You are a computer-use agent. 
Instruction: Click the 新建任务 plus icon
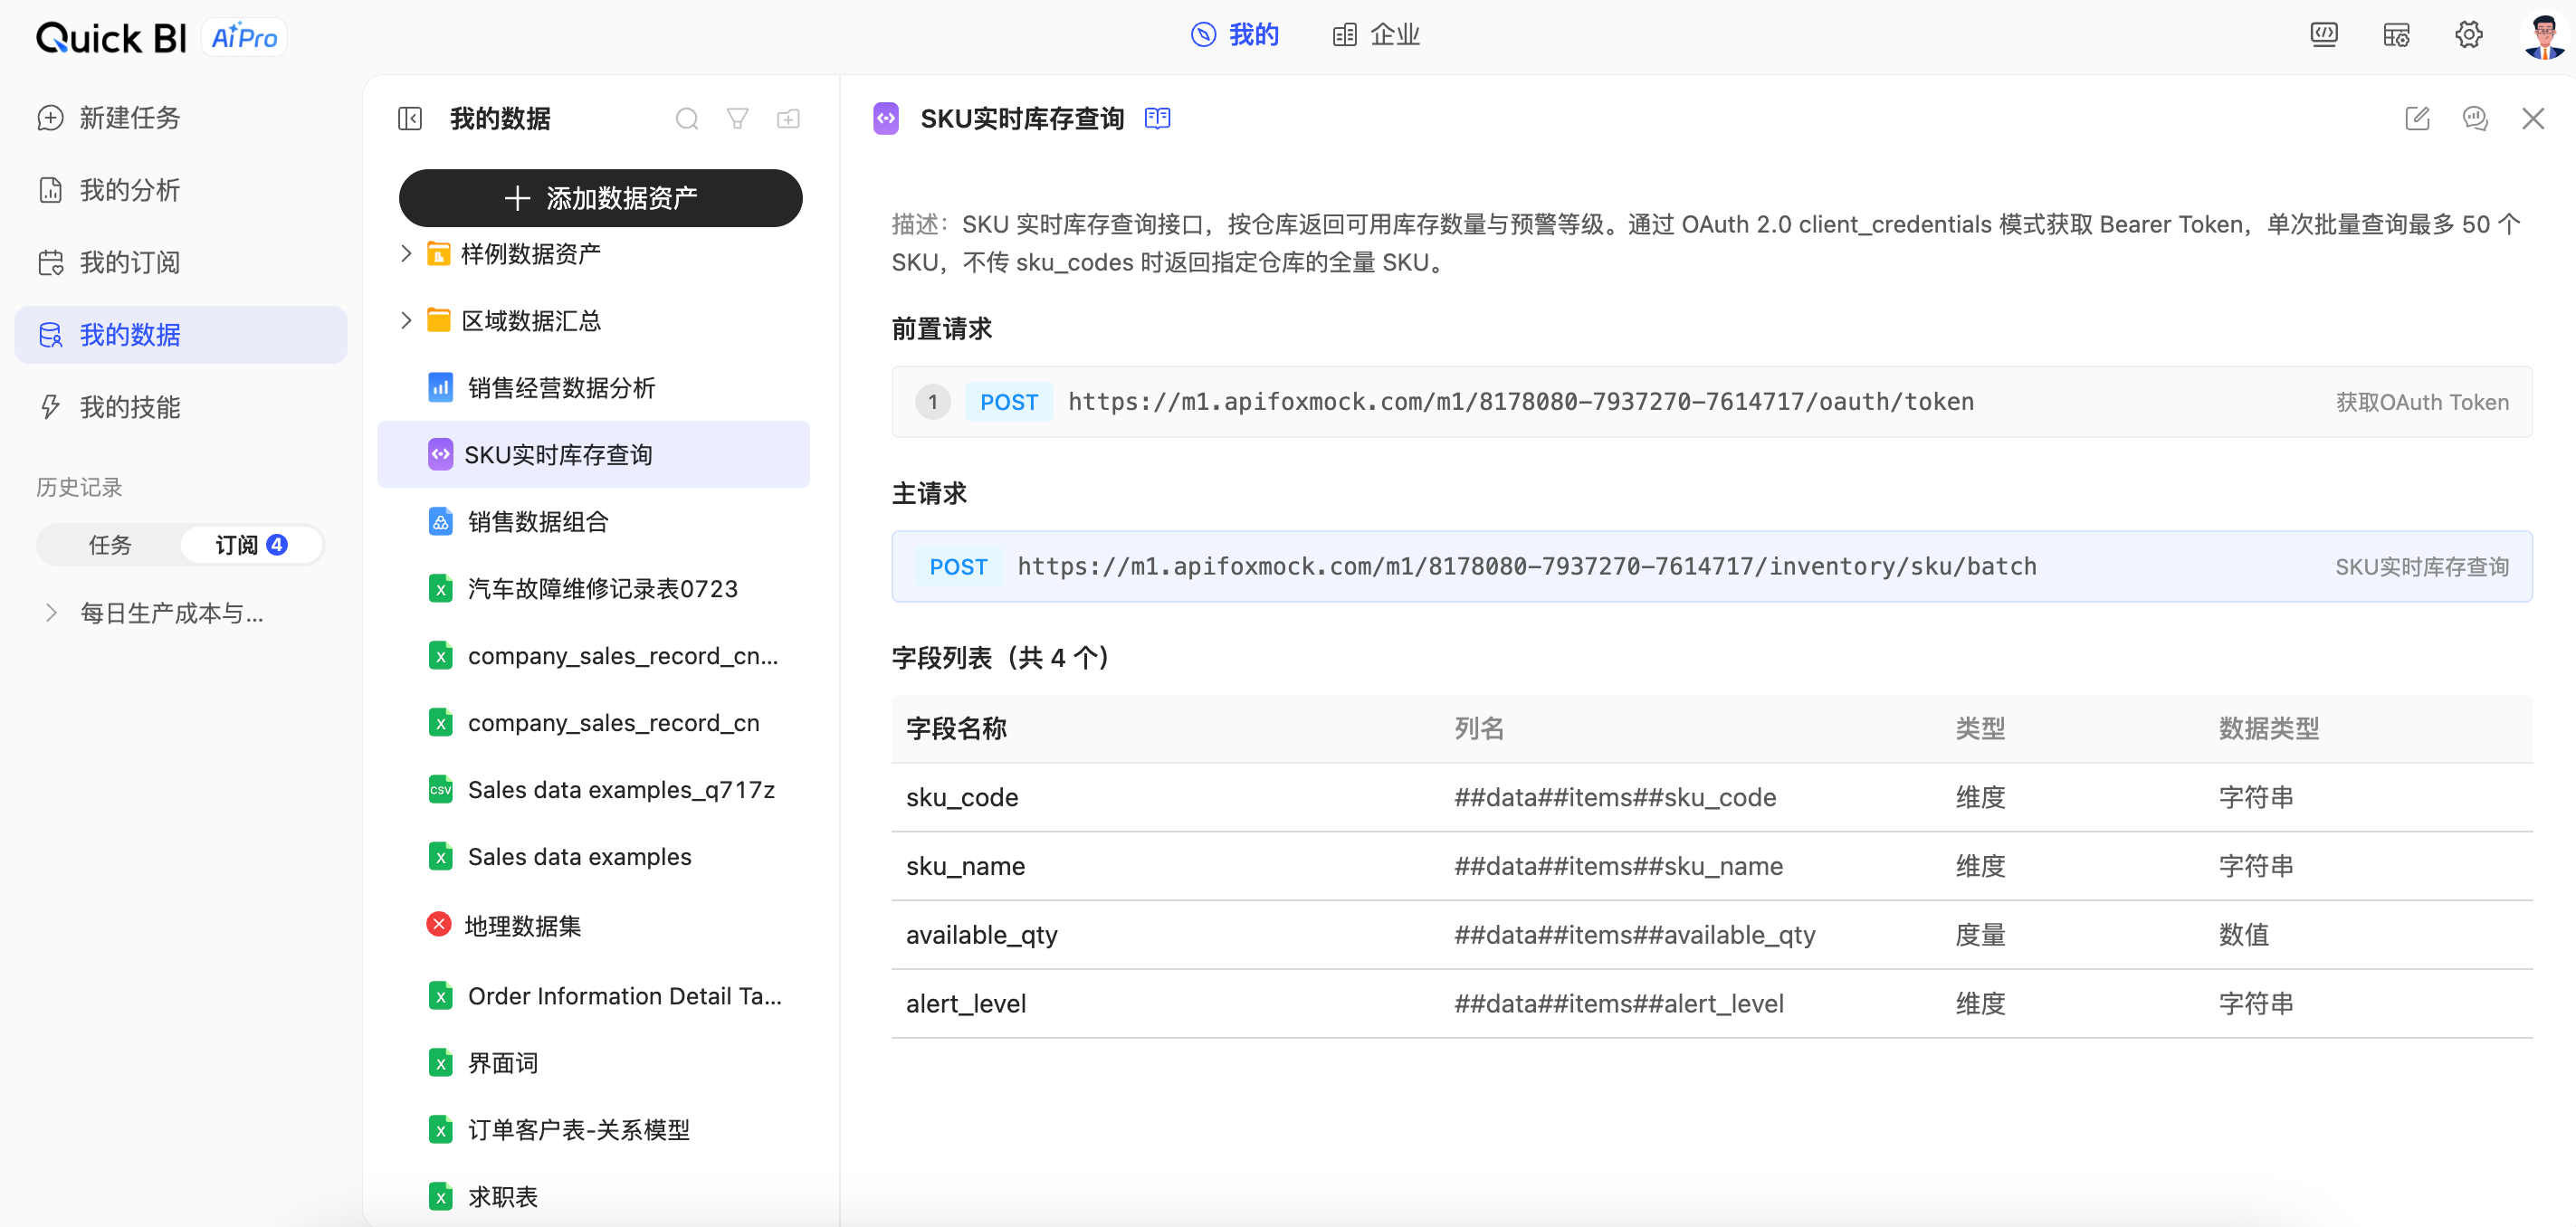(51, 118)
